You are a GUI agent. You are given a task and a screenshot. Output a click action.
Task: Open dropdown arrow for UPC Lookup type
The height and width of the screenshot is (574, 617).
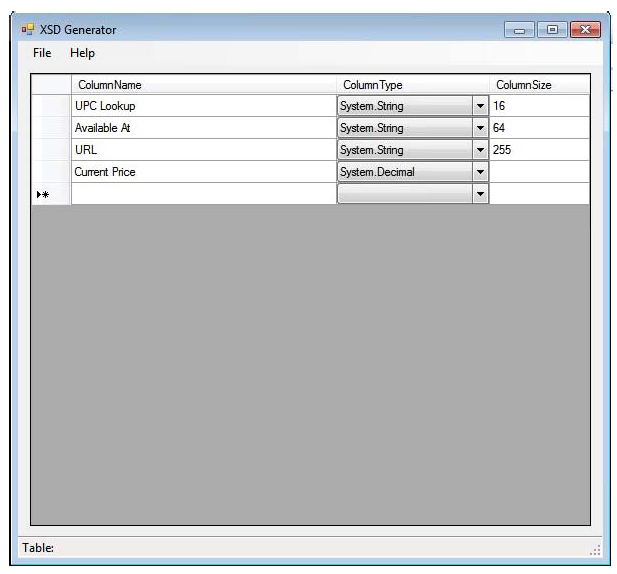(480, 106)
